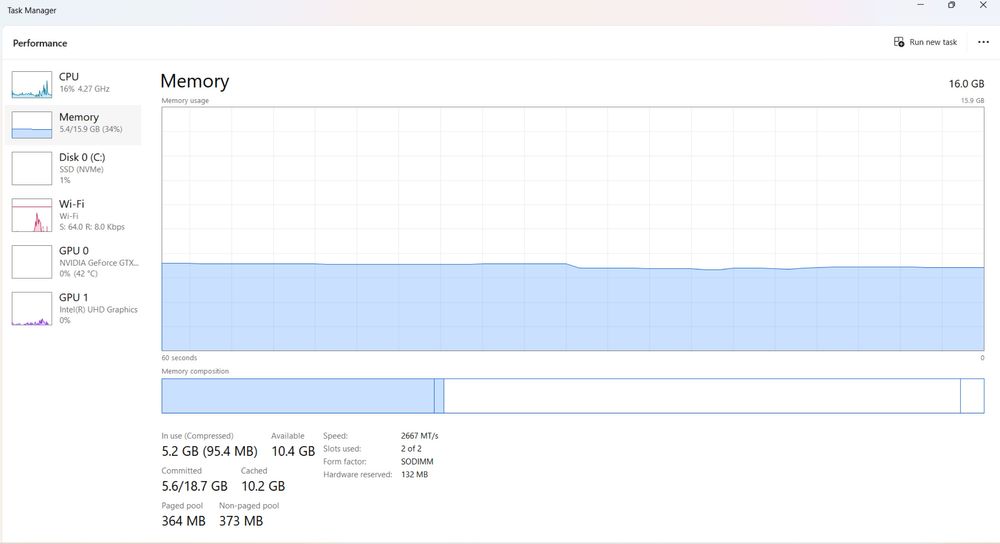Click the NVIDIA GeForce GTX GPU name

99,263
